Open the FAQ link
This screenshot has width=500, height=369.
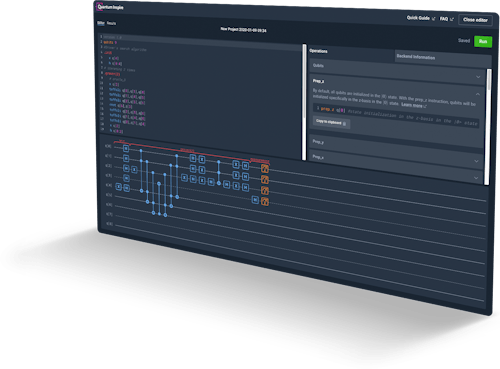444,19
